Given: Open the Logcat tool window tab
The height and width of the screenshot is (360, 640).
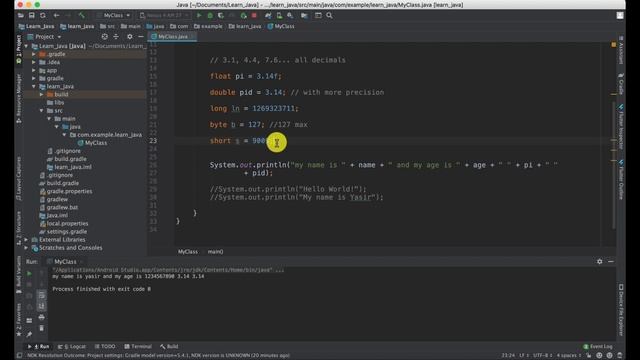Looking at the screenshot, I should [x=72, y=347].
